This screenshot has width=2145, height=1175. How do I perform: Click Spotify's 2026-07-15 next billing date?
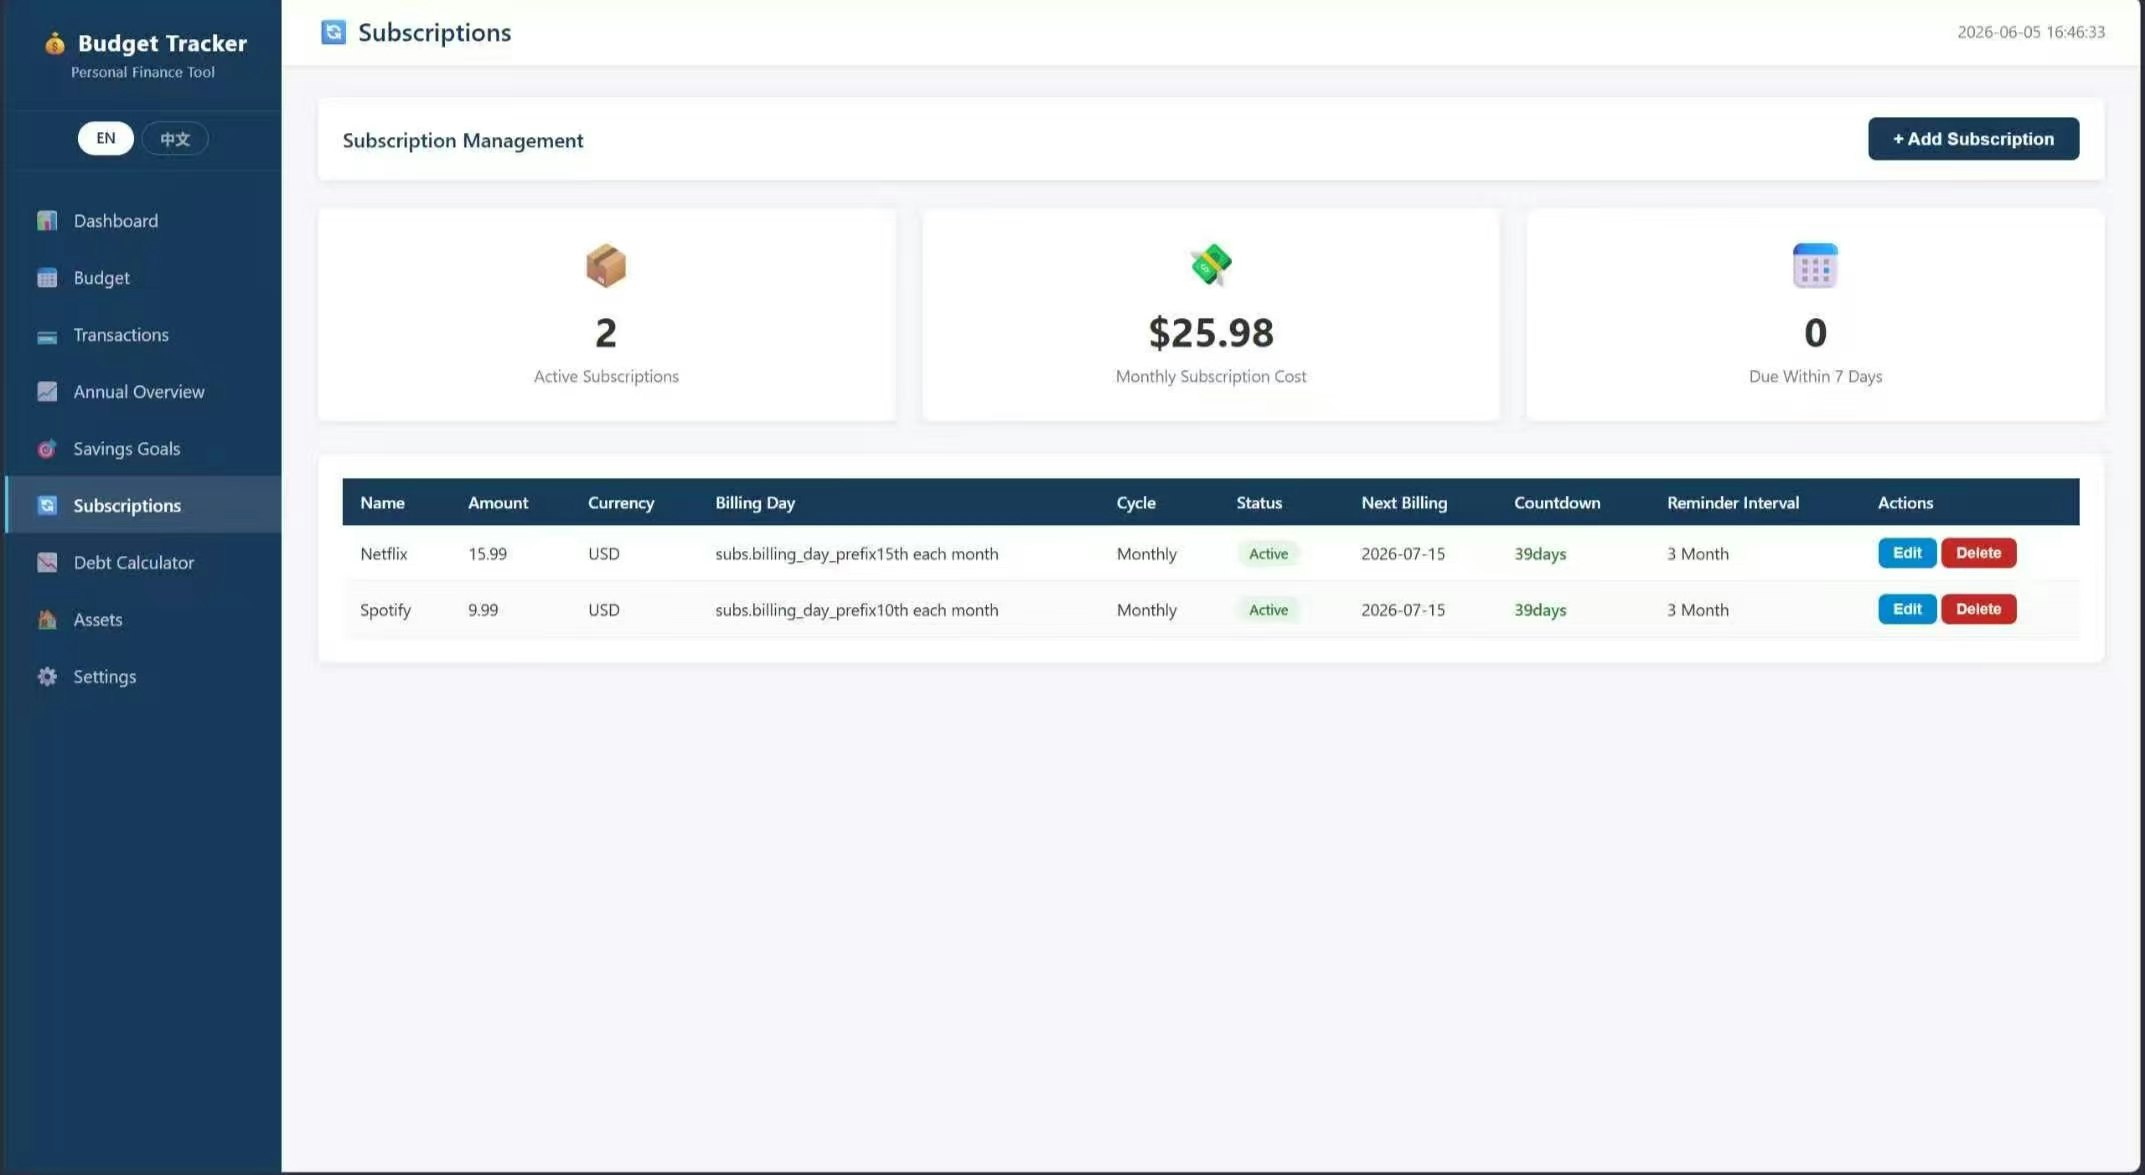click(1403, 610)
